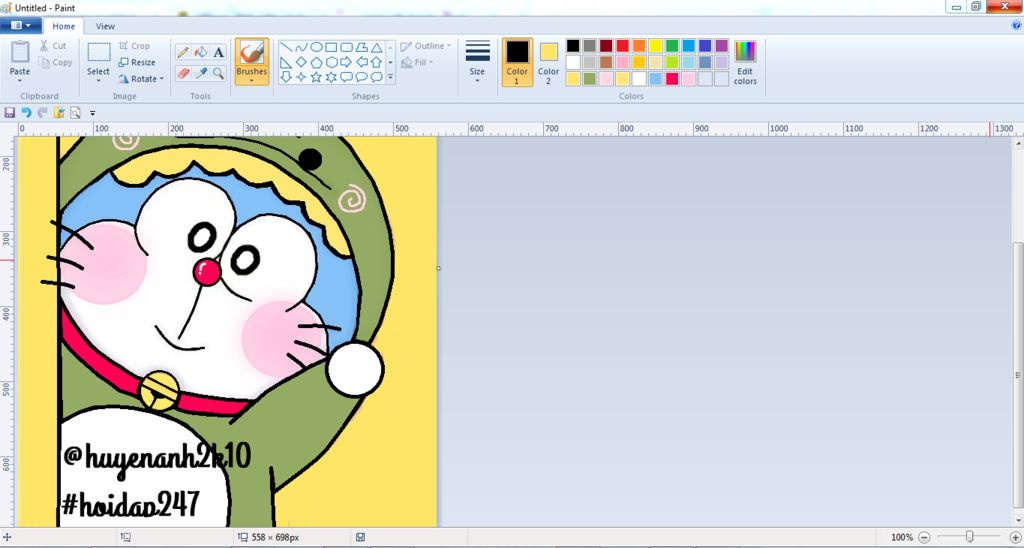Open the Paint file menu button
This screenshot has width=1024, height=548.
pyautogui.click(x=21, y=25)
